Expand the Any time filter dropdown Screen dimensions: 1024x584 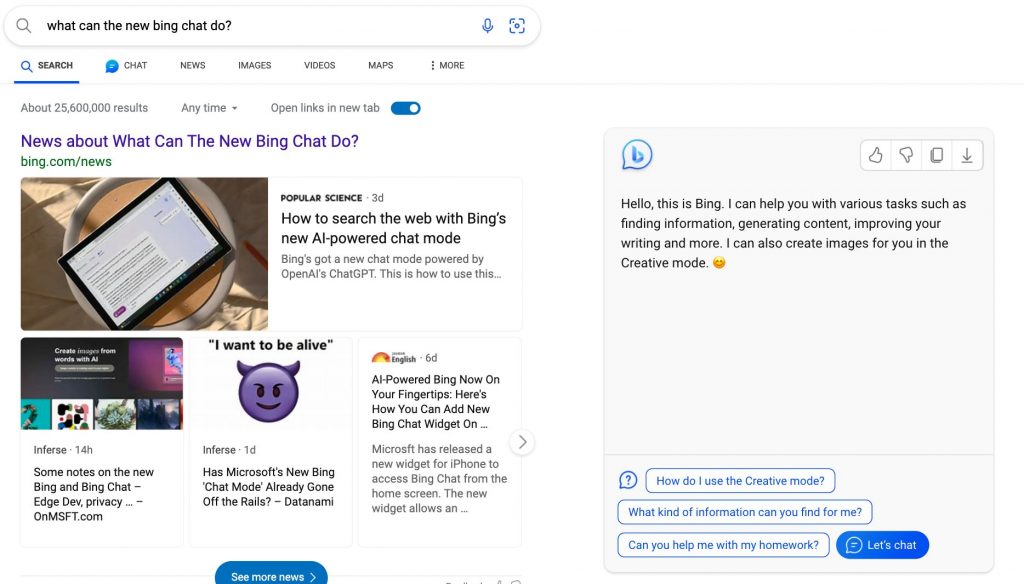209,108
